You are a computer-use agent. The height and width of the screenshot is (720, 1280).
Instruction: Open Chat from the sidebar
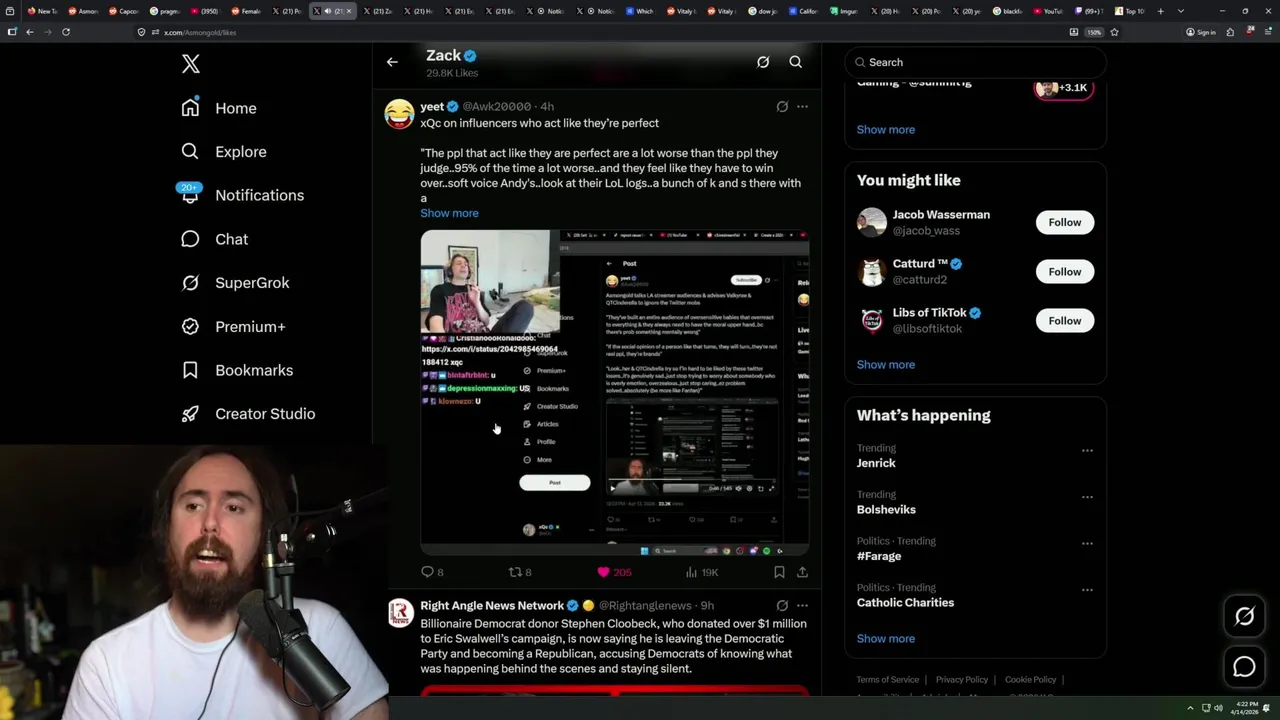pyautogui.click(x=214, y=239)
